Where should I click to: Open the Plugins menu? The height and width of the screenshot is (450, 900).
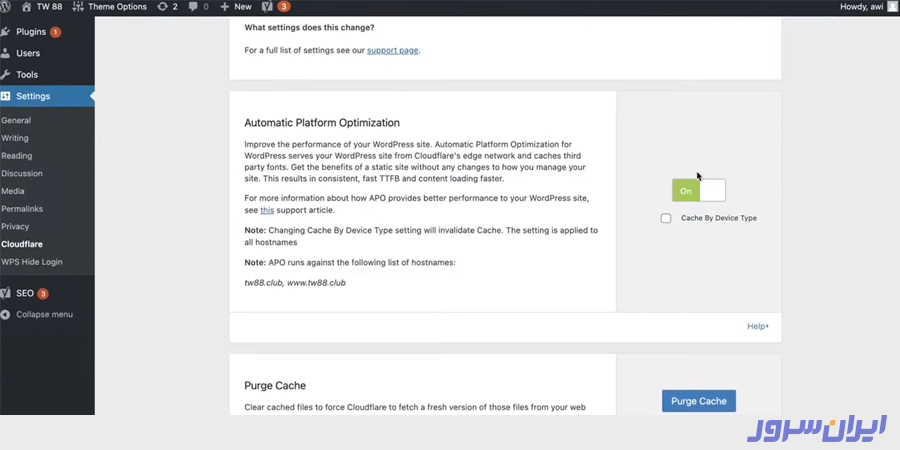pos(31,32)
